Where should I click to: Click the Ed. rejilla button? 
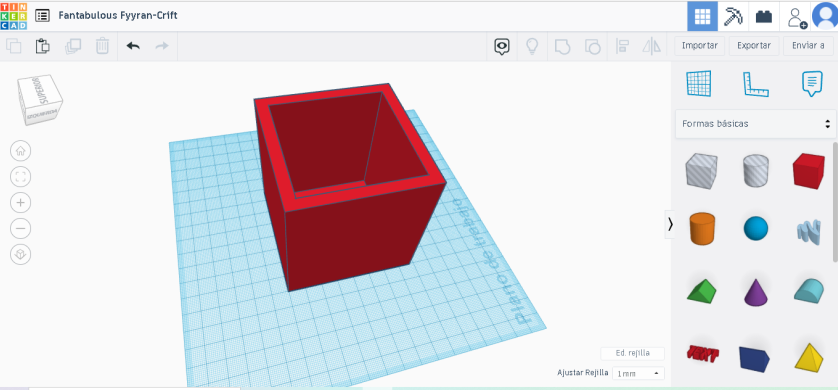632,353
